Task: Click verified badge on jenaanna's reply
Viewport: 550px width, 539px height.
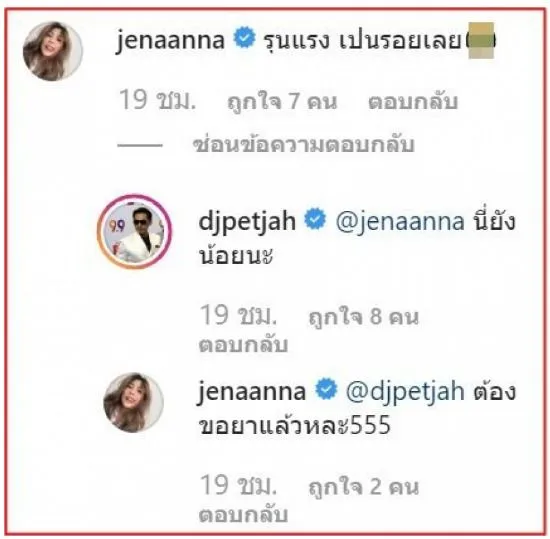Action: pos(326,389)
